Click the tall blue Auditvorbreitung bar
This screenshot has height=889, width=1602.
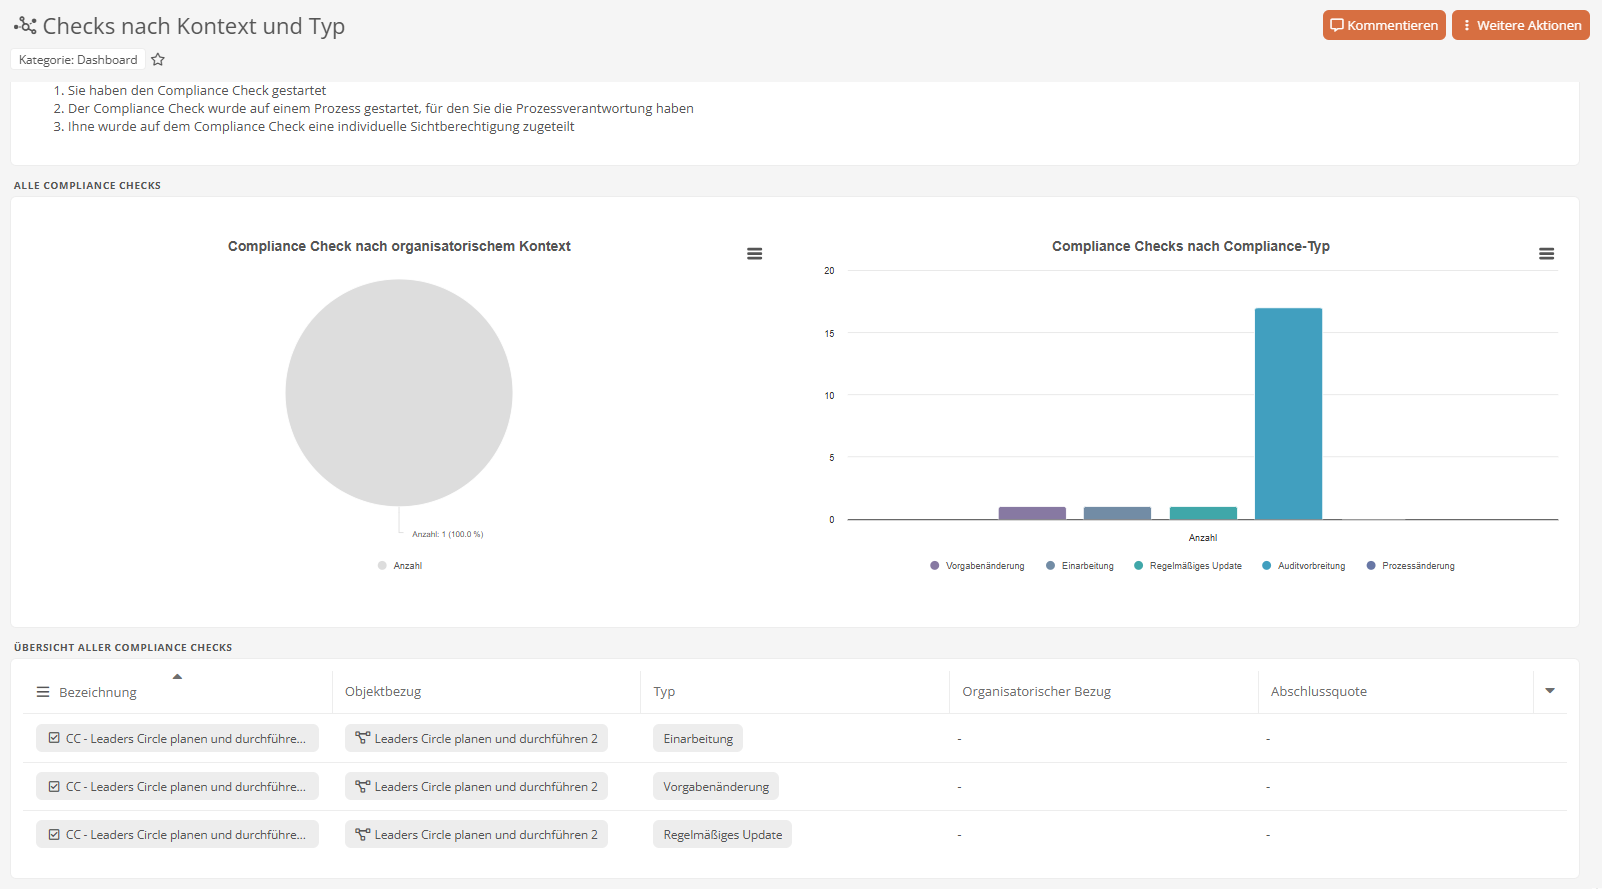coord(1288,413)
